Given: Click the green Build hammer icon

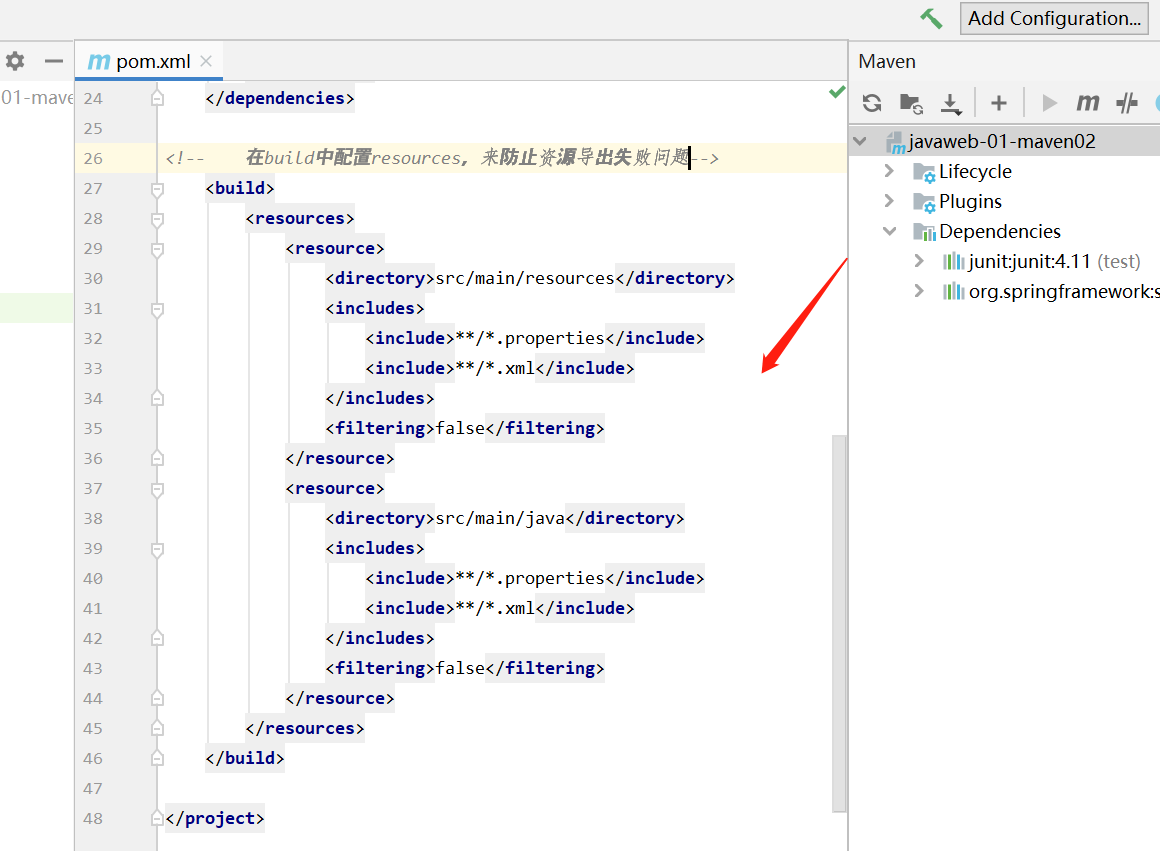Looking at the screenshot, I should click(x=931, y=18).
